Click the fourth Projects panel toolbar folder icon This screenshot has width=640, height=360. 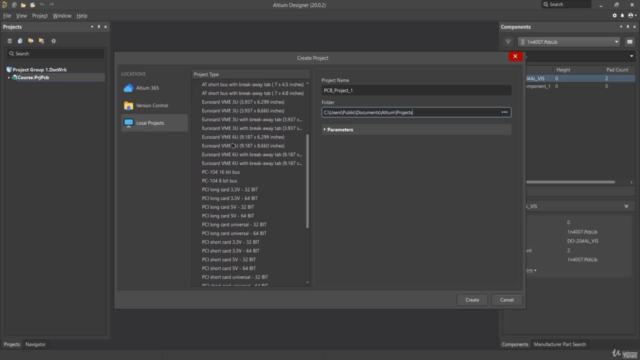pos(41,41)
